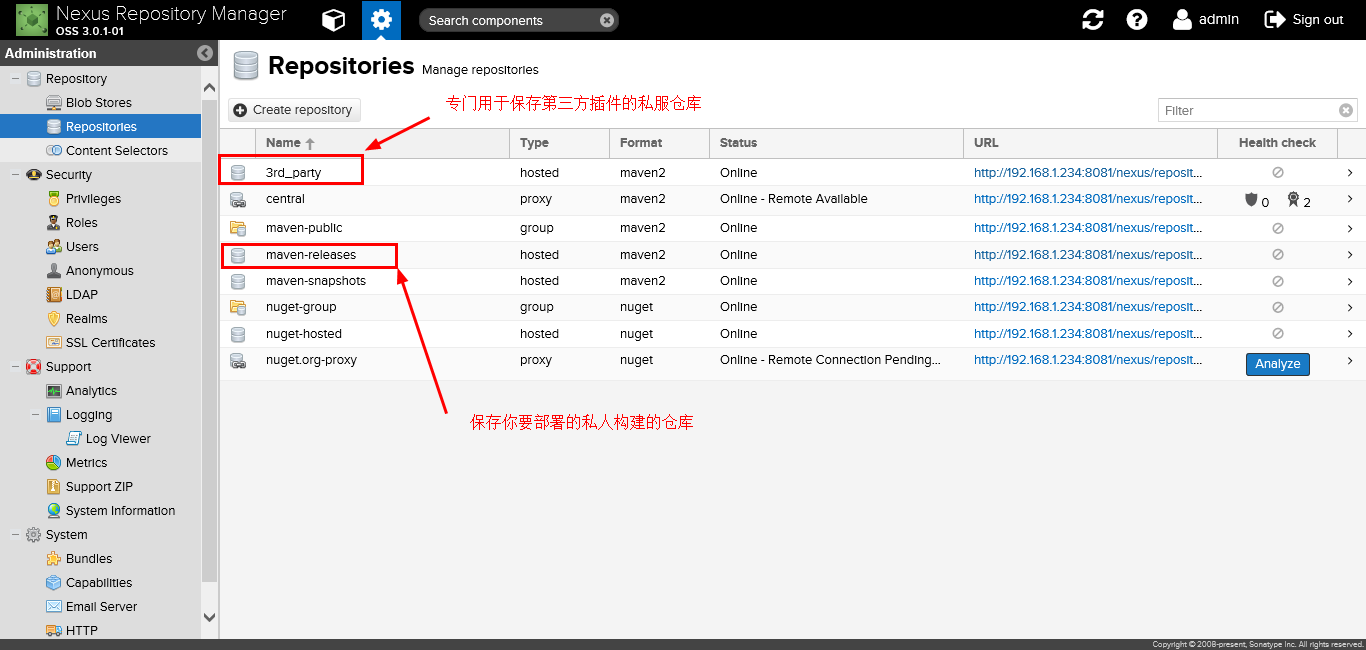Open Privileges under Security
Viewport: 1366px width, 650px height.
[93, 199]
